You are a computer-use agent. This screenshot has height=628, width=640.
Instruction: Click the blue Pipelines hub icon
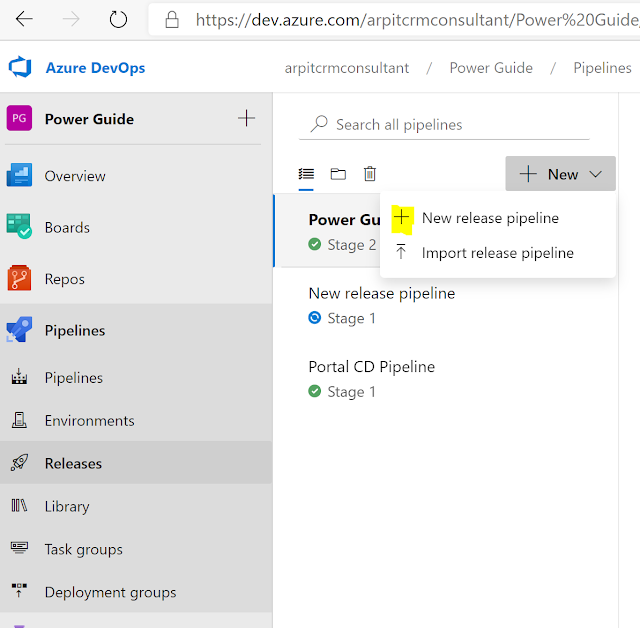(19, 329)
